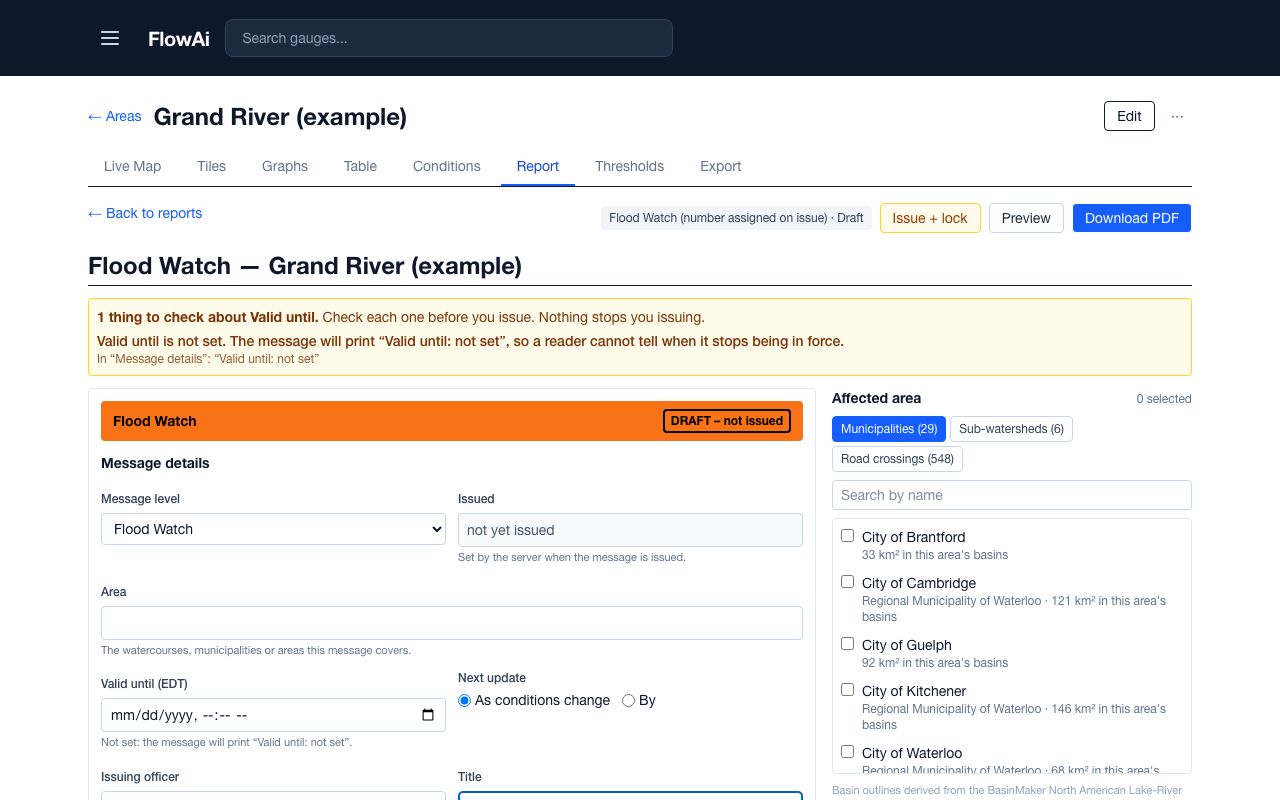Show Road crossings (548) list
1280x800 pixels.
897,459
